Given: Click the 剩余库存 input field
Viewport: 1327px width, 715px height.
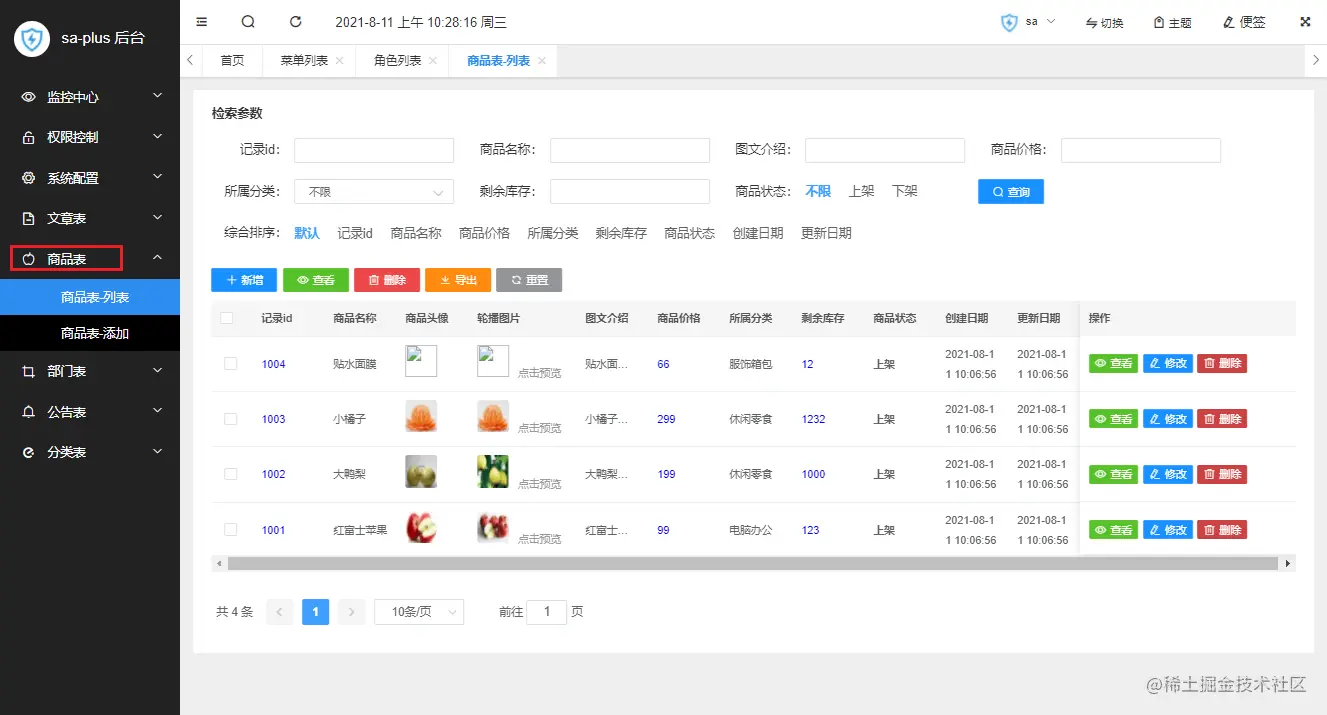Looking at the screenshot, I should (630, 191).
